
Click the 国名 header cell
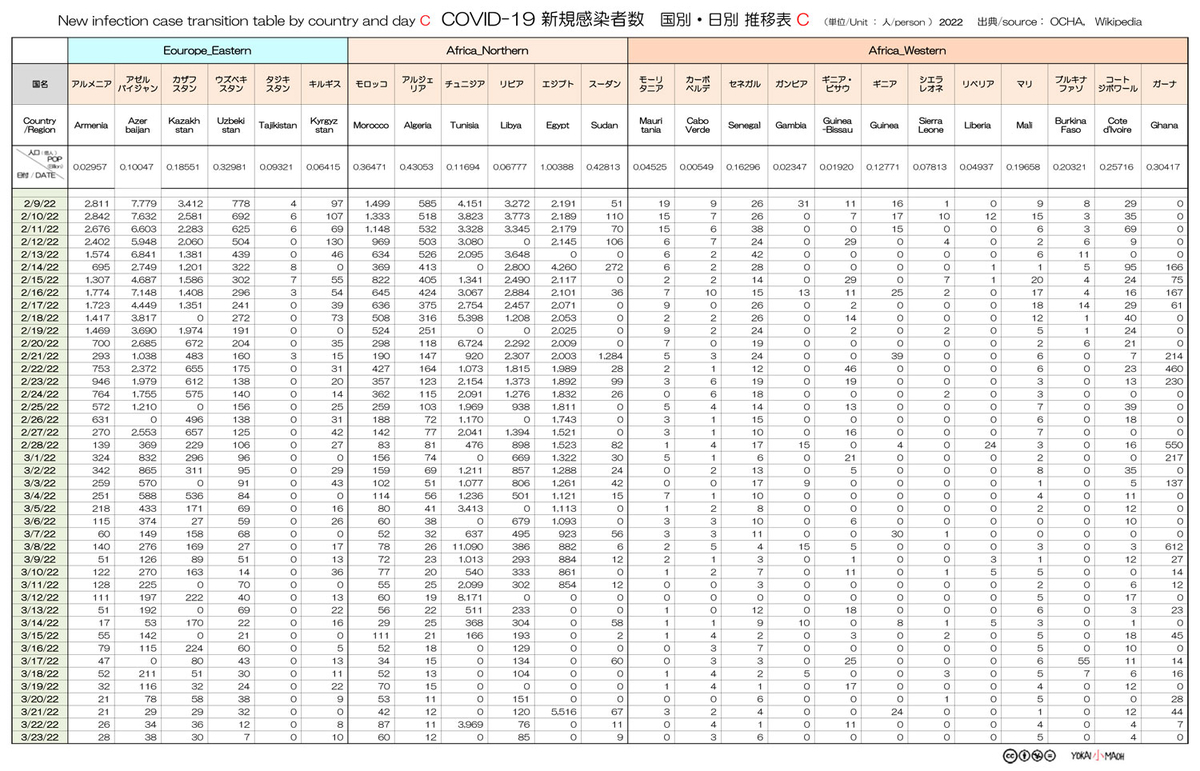(x=39, y=85)
